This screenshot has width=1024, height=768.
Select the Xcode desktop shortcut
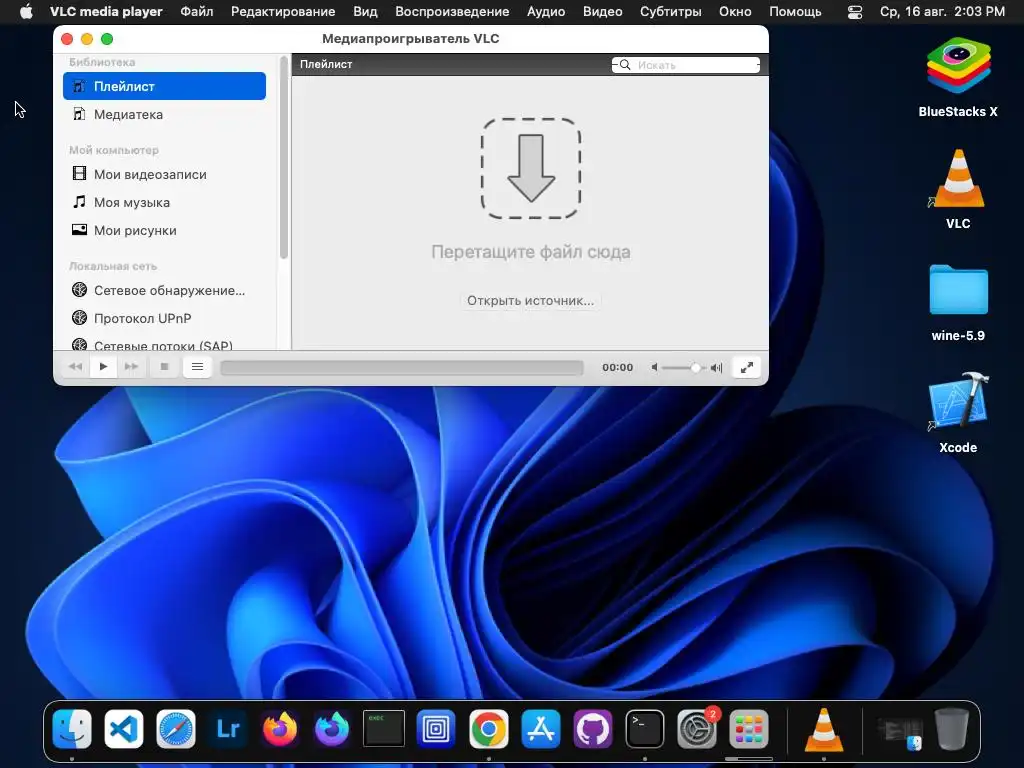958,413
